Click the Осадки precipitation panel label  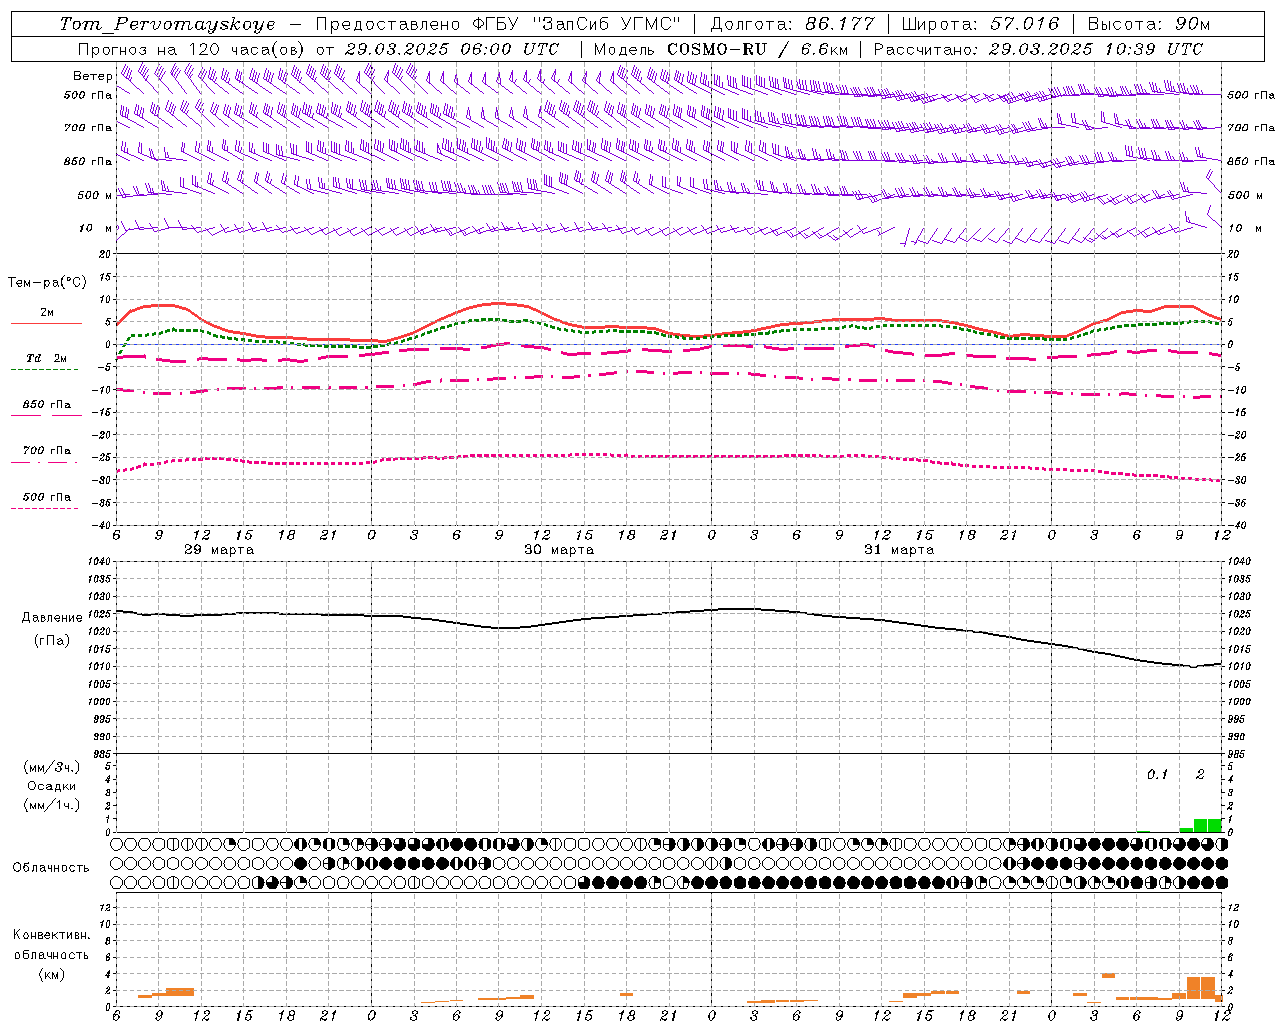tap(51, 786)
